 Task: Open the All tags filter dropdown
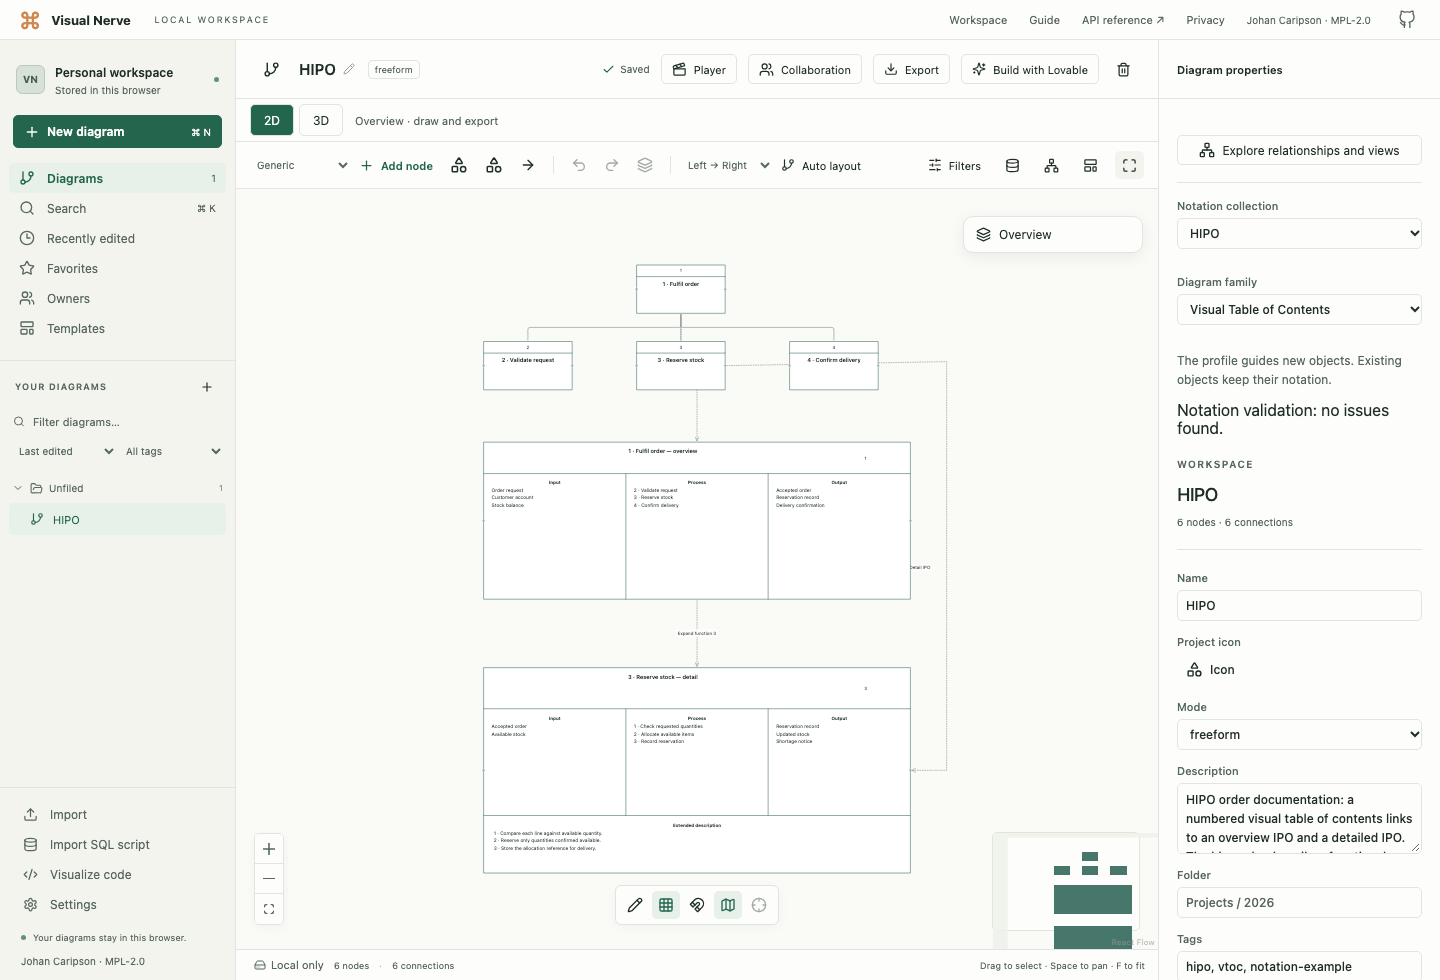pos(173,452)
